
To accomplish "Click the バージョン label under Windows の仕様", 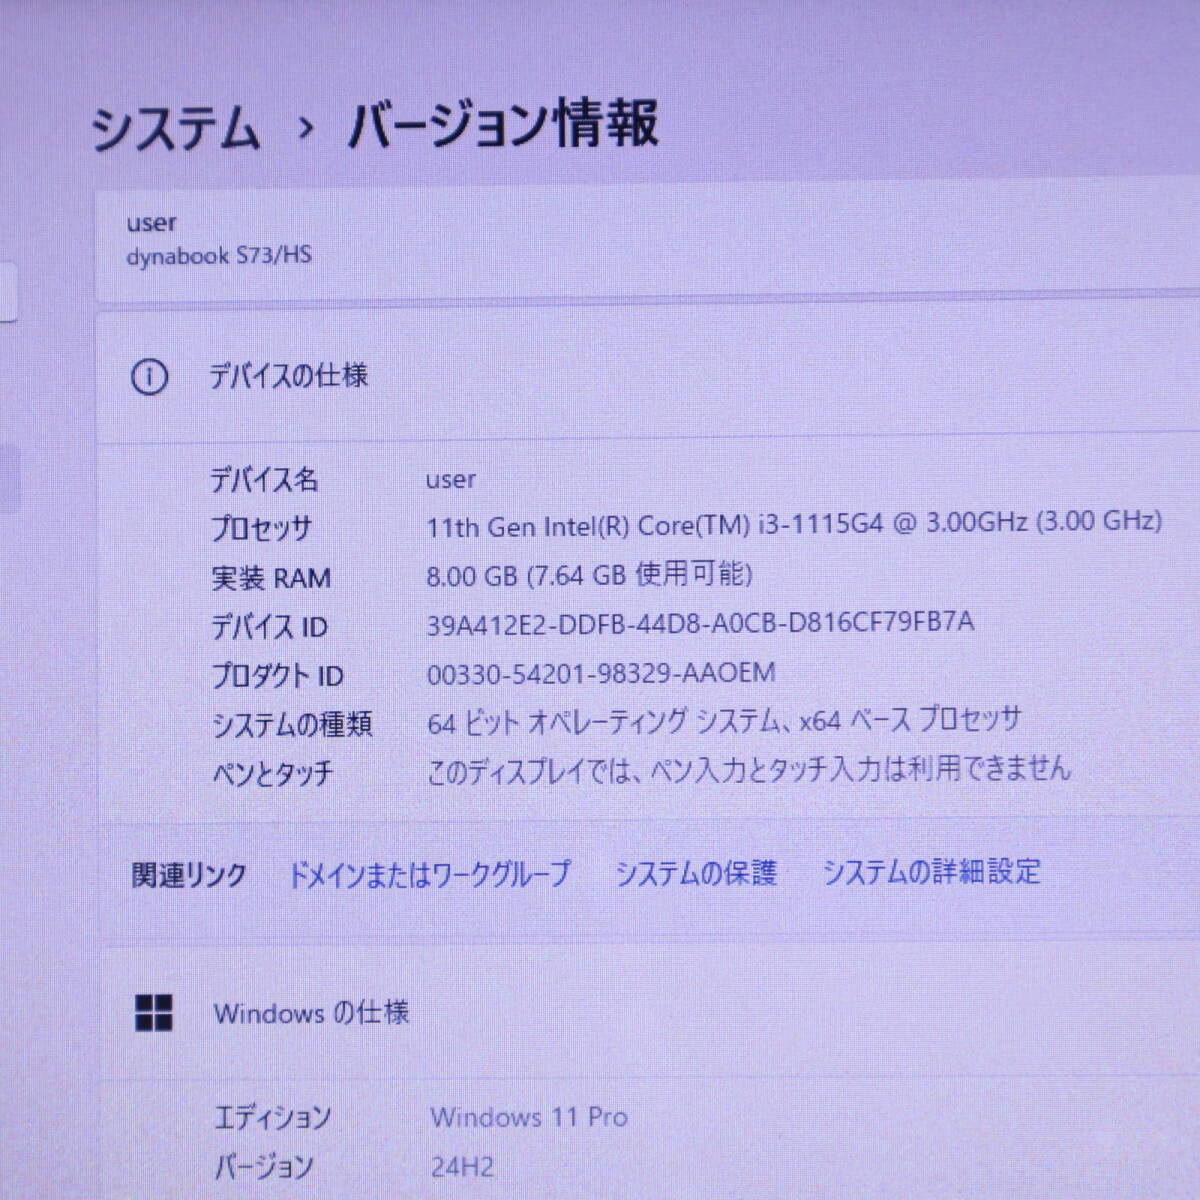I will [264, 1166].
